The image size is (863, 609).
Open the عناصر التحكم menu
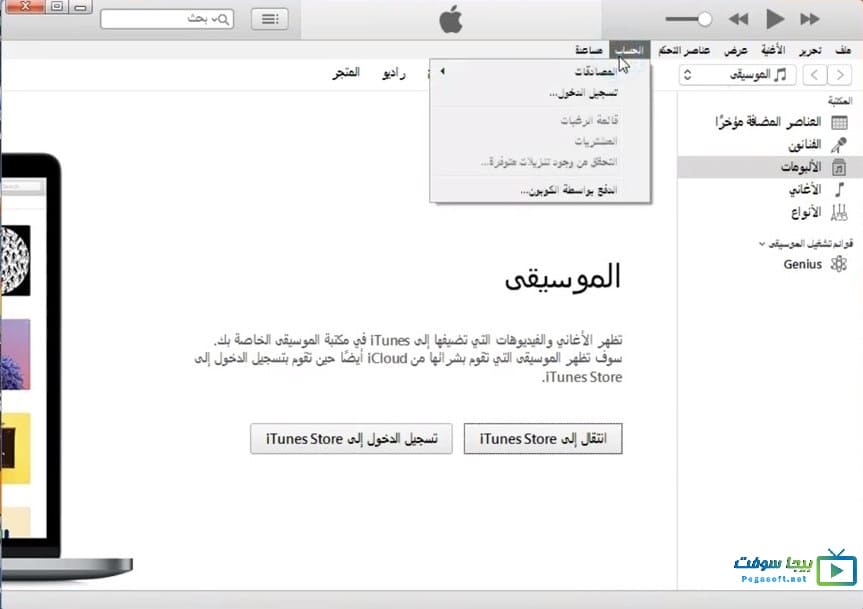pyautogui.click(x=684, y=50)
